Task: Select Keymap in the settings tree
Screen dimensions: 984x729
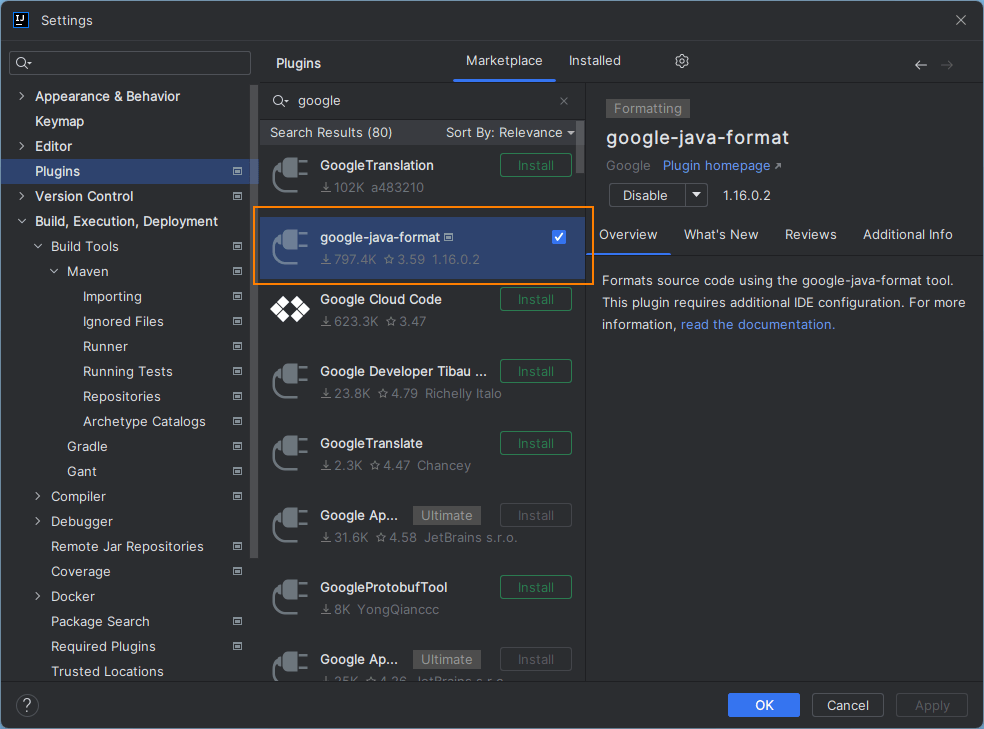Action: (60, 121)
